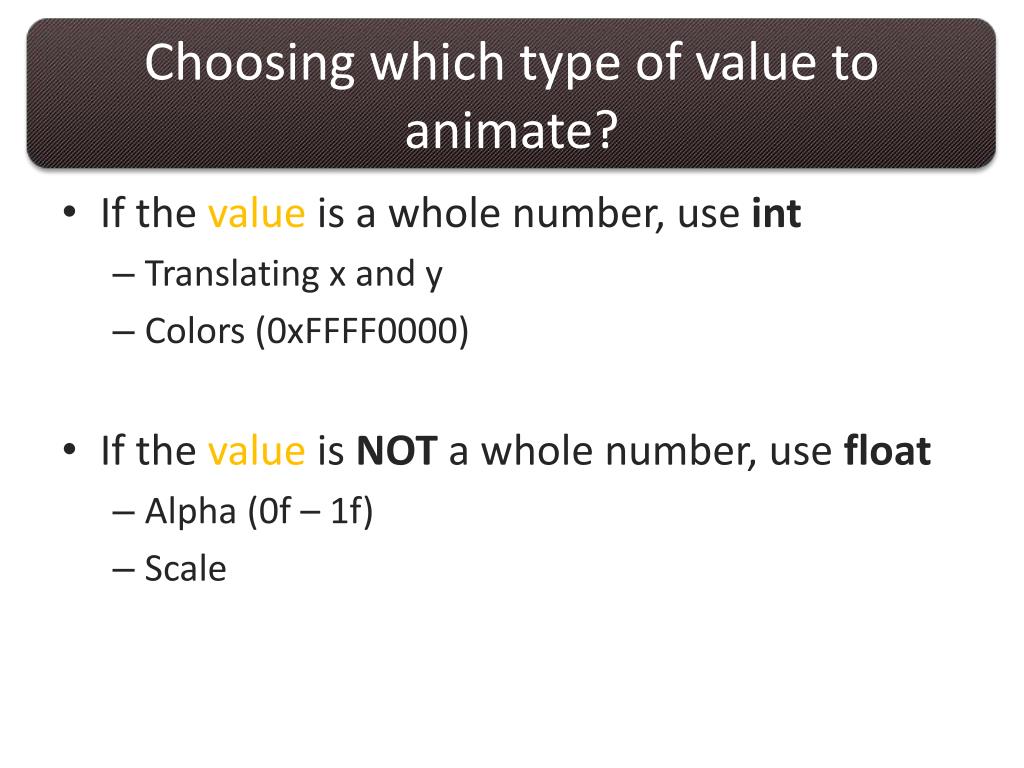Click the bullet before 'If the value is a whole'
Image resolution: width=1024 pixels, height=768 pixels.
[x=70, y=212]
